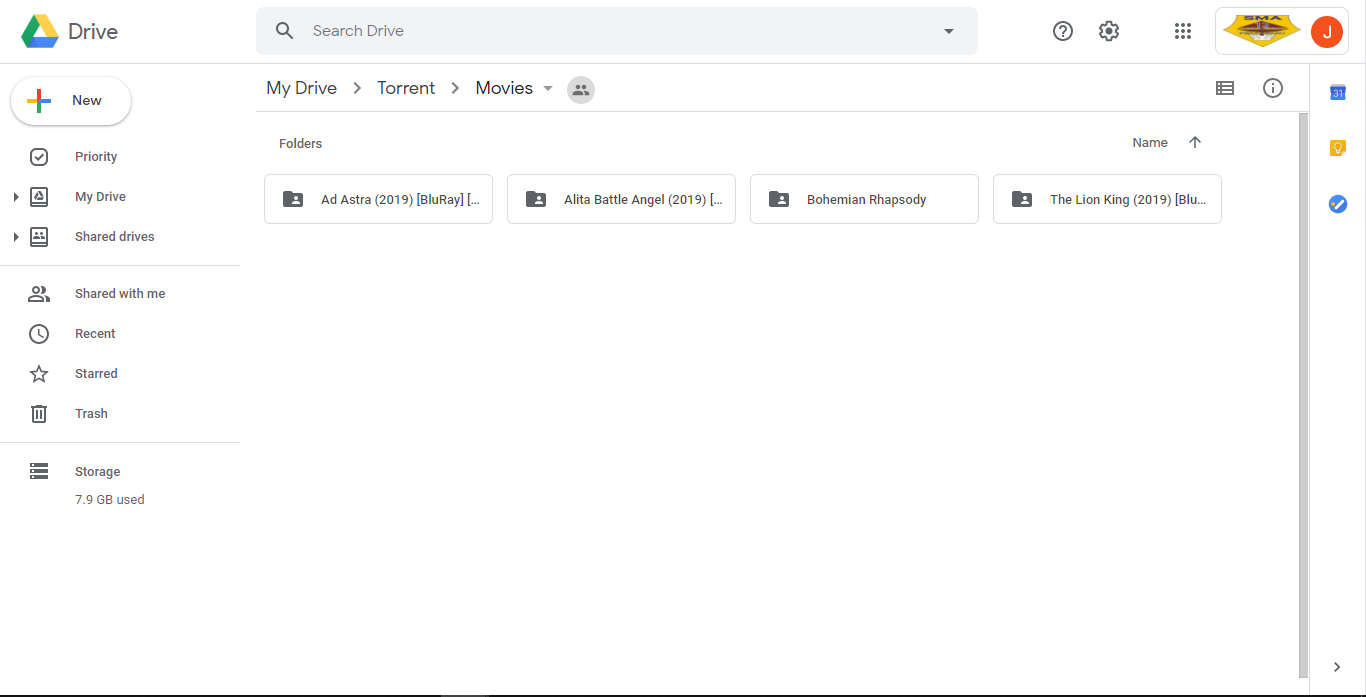
Task: Switch to list layout view
Action: (x=1225, y=88)
